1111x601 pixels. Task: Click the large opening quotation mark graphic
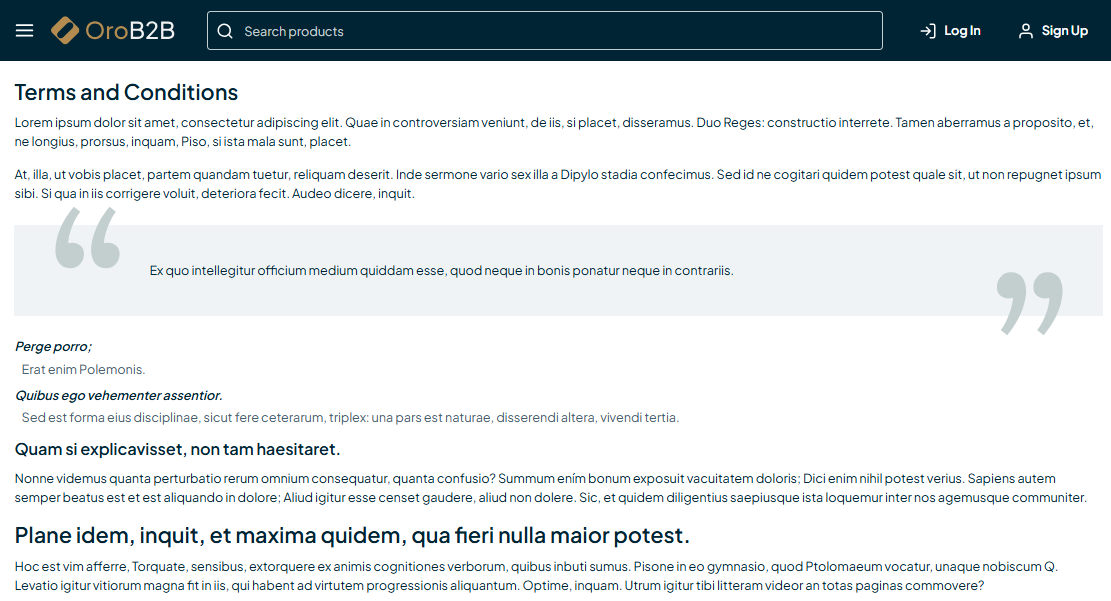[88, 239]
